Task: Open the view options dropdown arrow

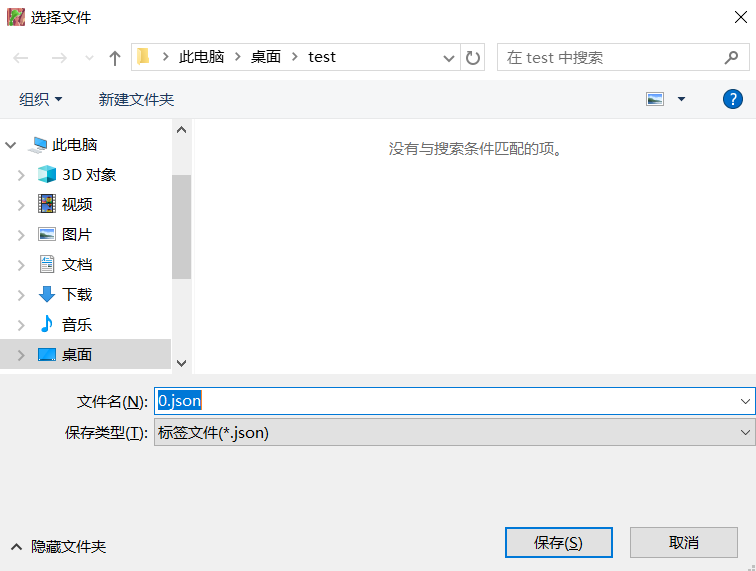Action: pos(681,99)
